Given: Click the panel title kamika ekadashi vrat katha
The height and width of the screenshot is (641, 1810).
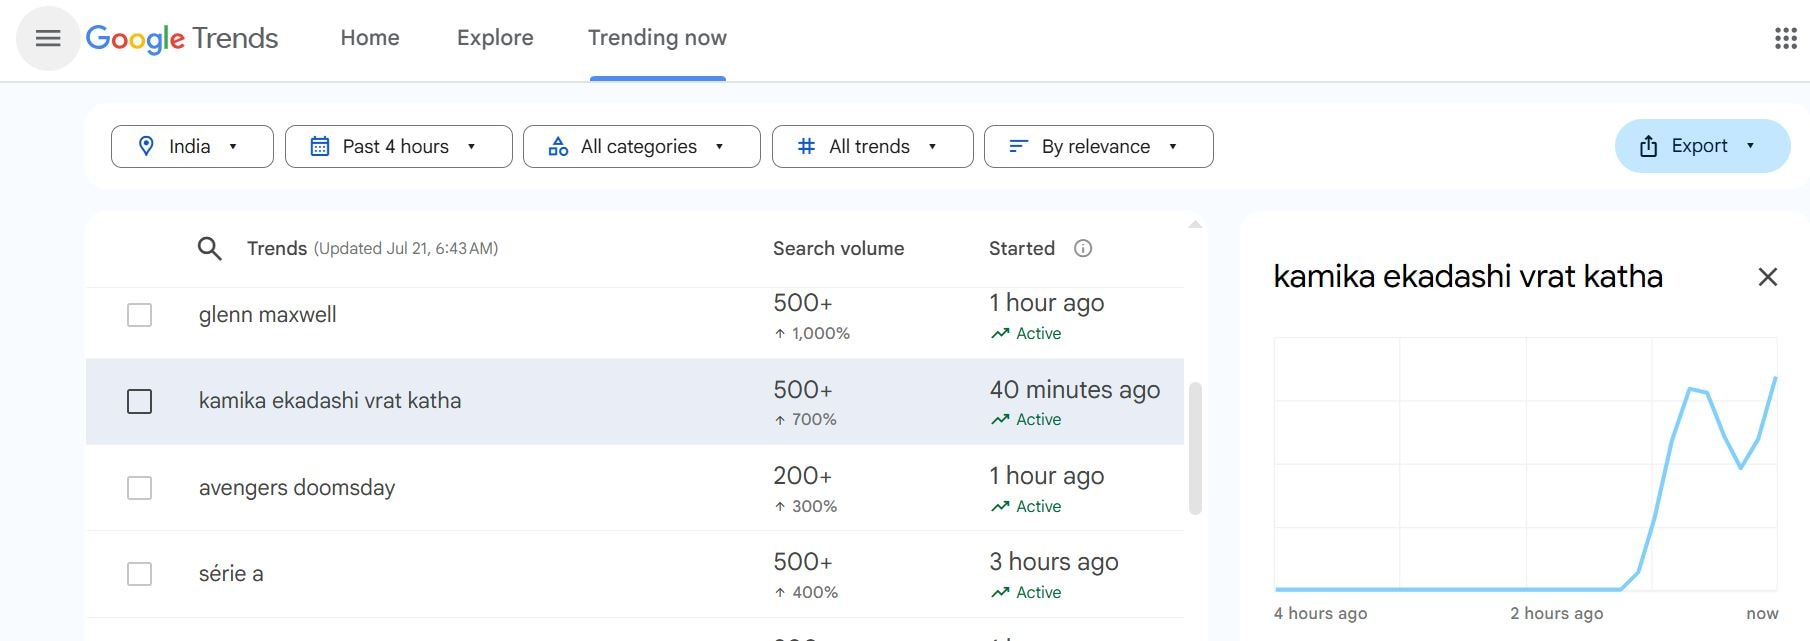Looking at the screenshot, I should (x=1468, y=277).
